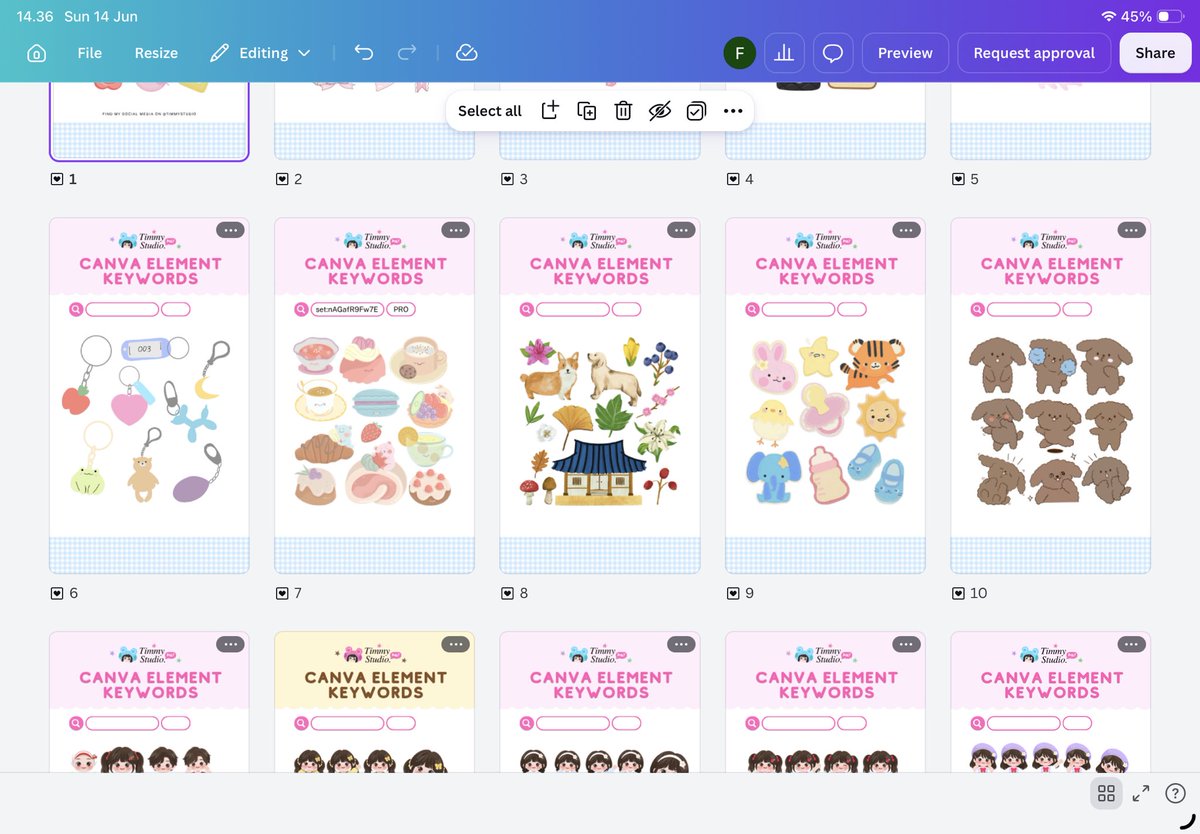This screenshot has height=834, width=1200.
Task: Open options on first third-row page
Action: (x=230, y=644)
